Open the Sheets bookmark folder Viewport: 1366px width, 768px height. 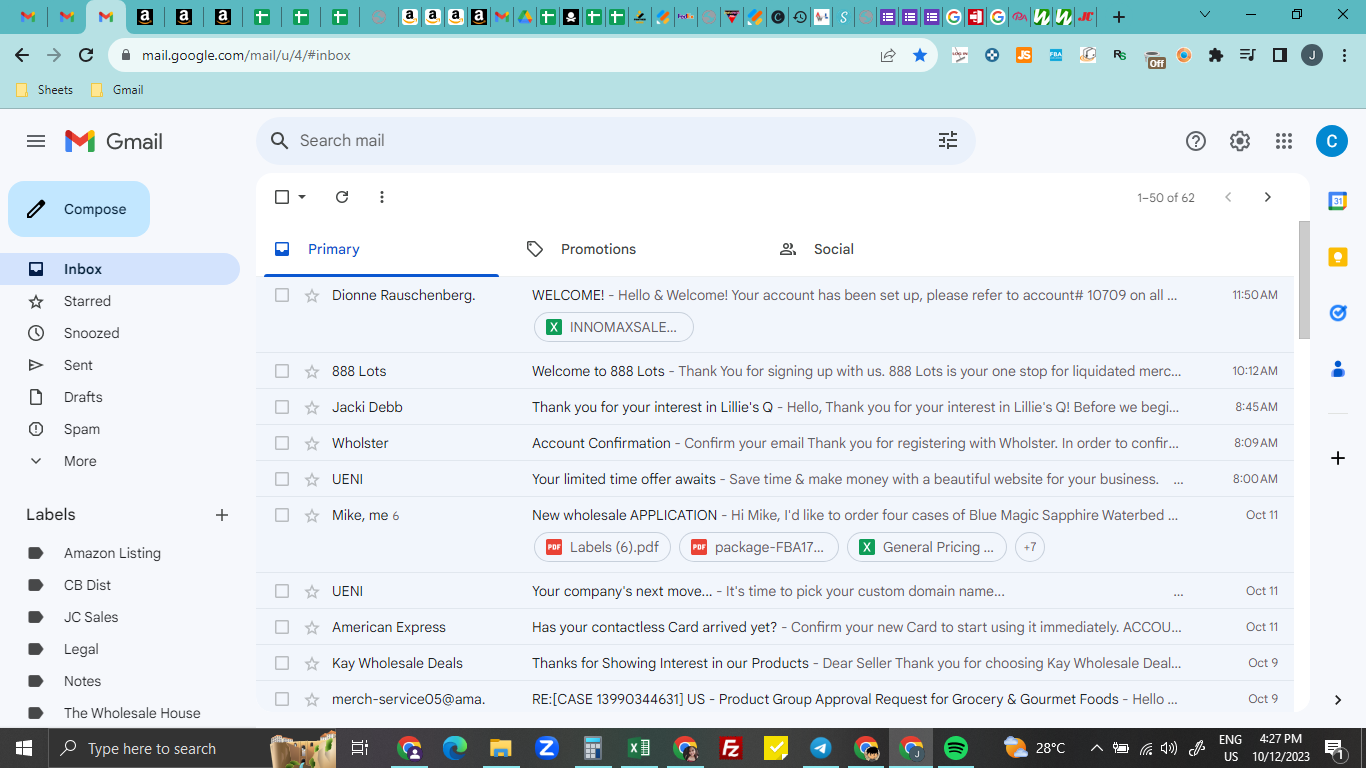(x=45, y=90)
